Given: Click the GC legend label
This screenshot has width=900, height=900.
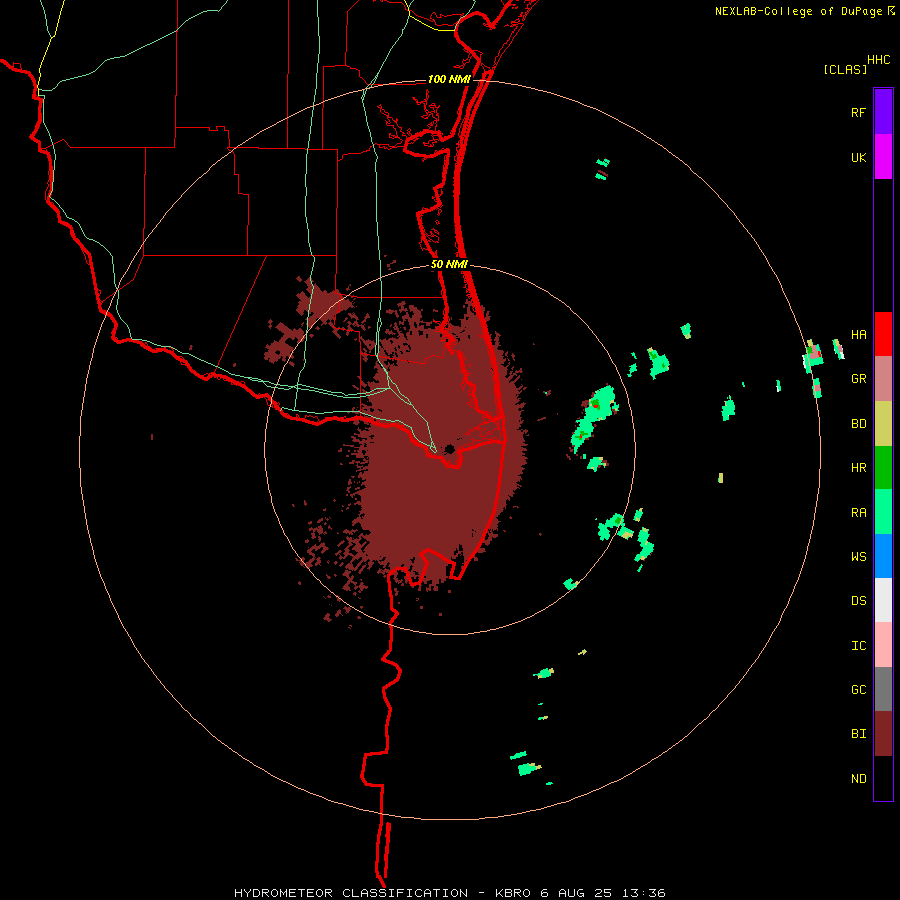Looking at the screenshot, I should click(858, 690).
